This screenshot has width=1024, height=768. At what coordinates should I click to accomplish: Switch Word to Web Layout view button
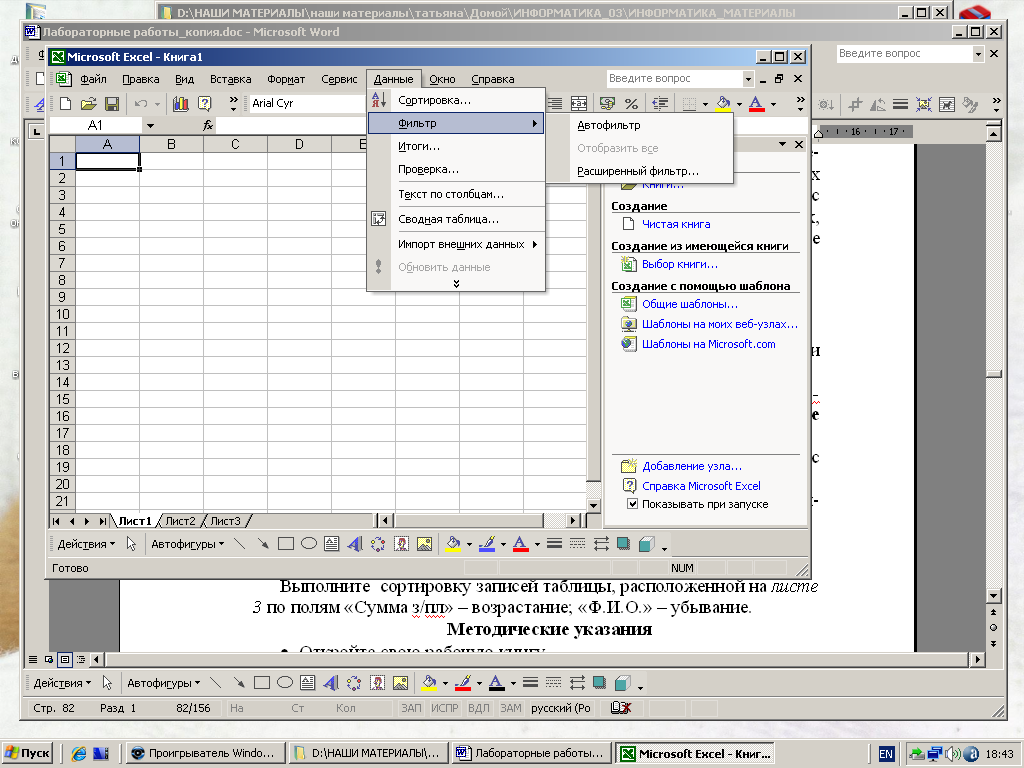tap(48, 660)
